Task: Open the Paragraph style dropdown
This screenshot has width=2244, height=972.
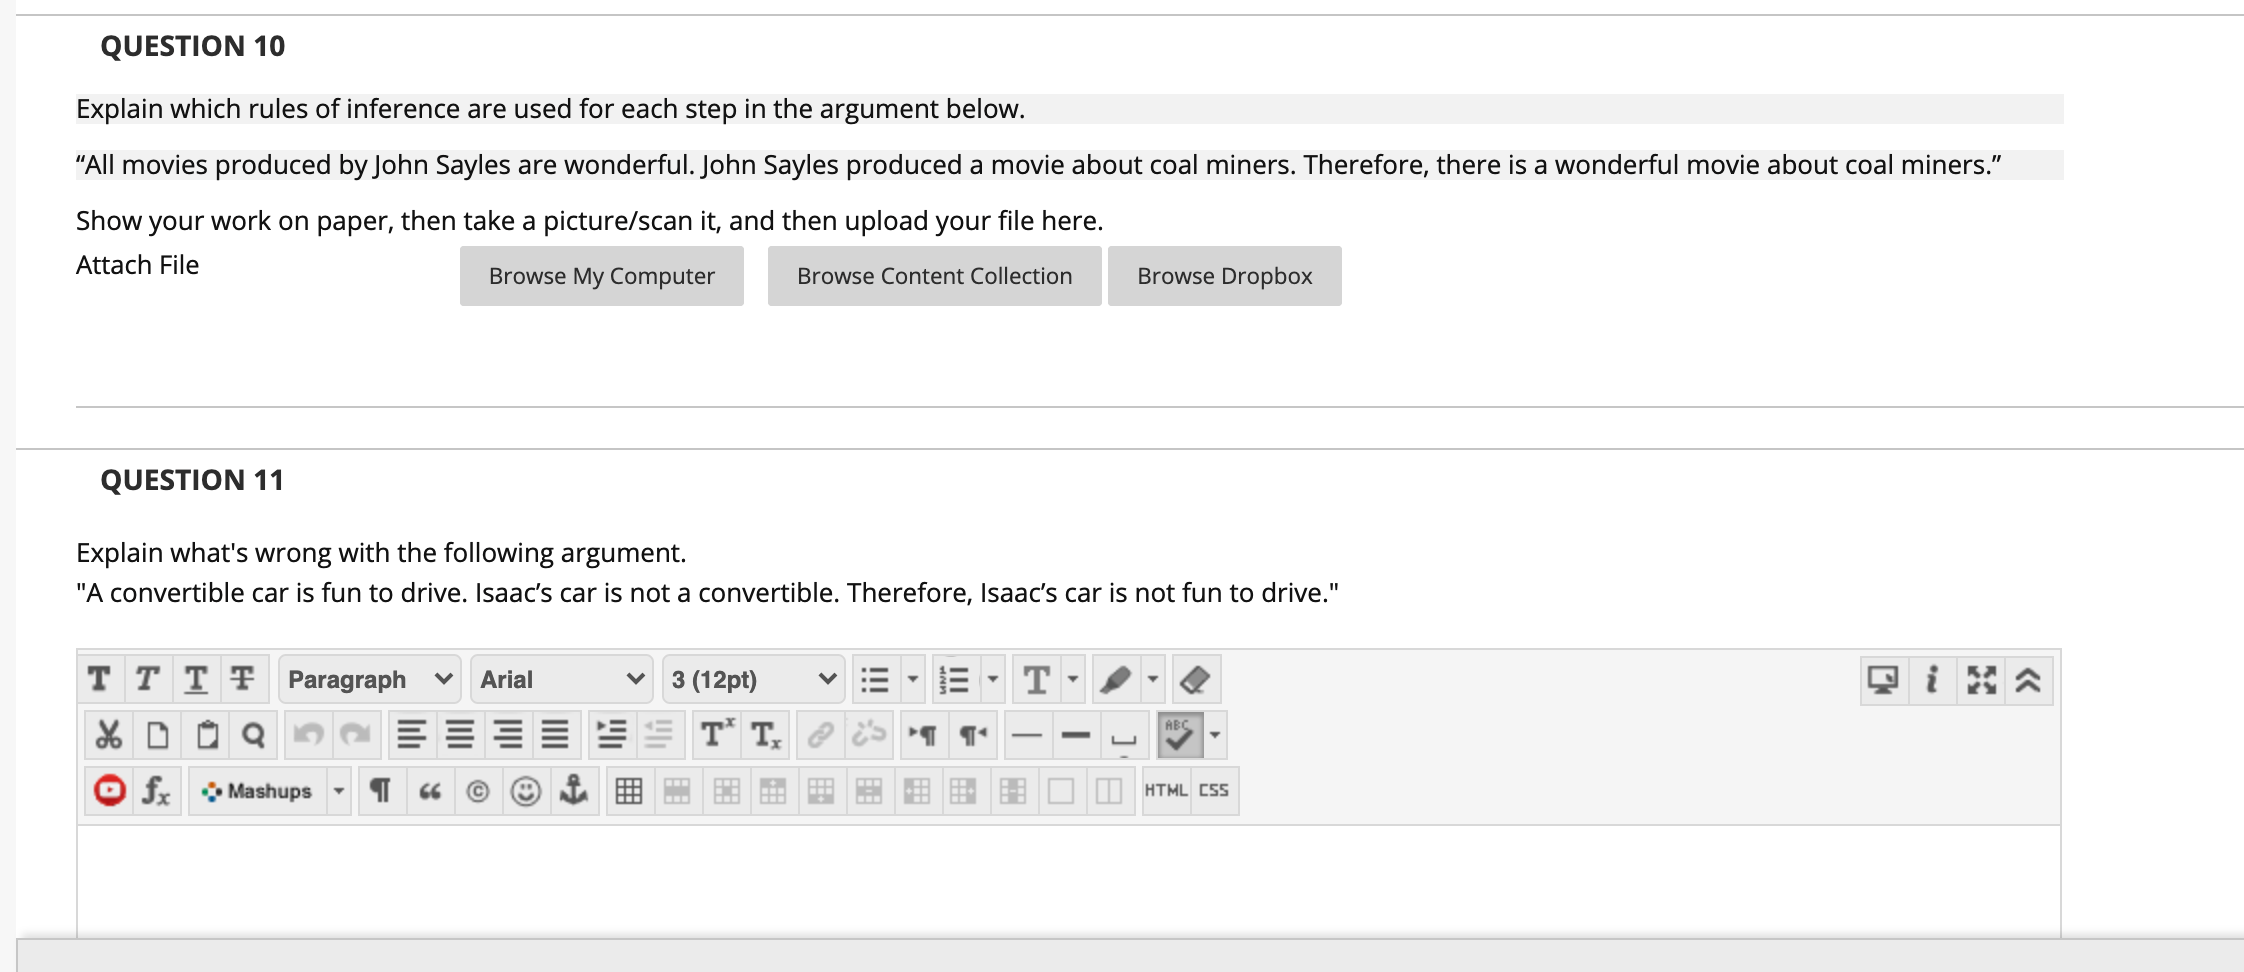Action: pos(368,679)
